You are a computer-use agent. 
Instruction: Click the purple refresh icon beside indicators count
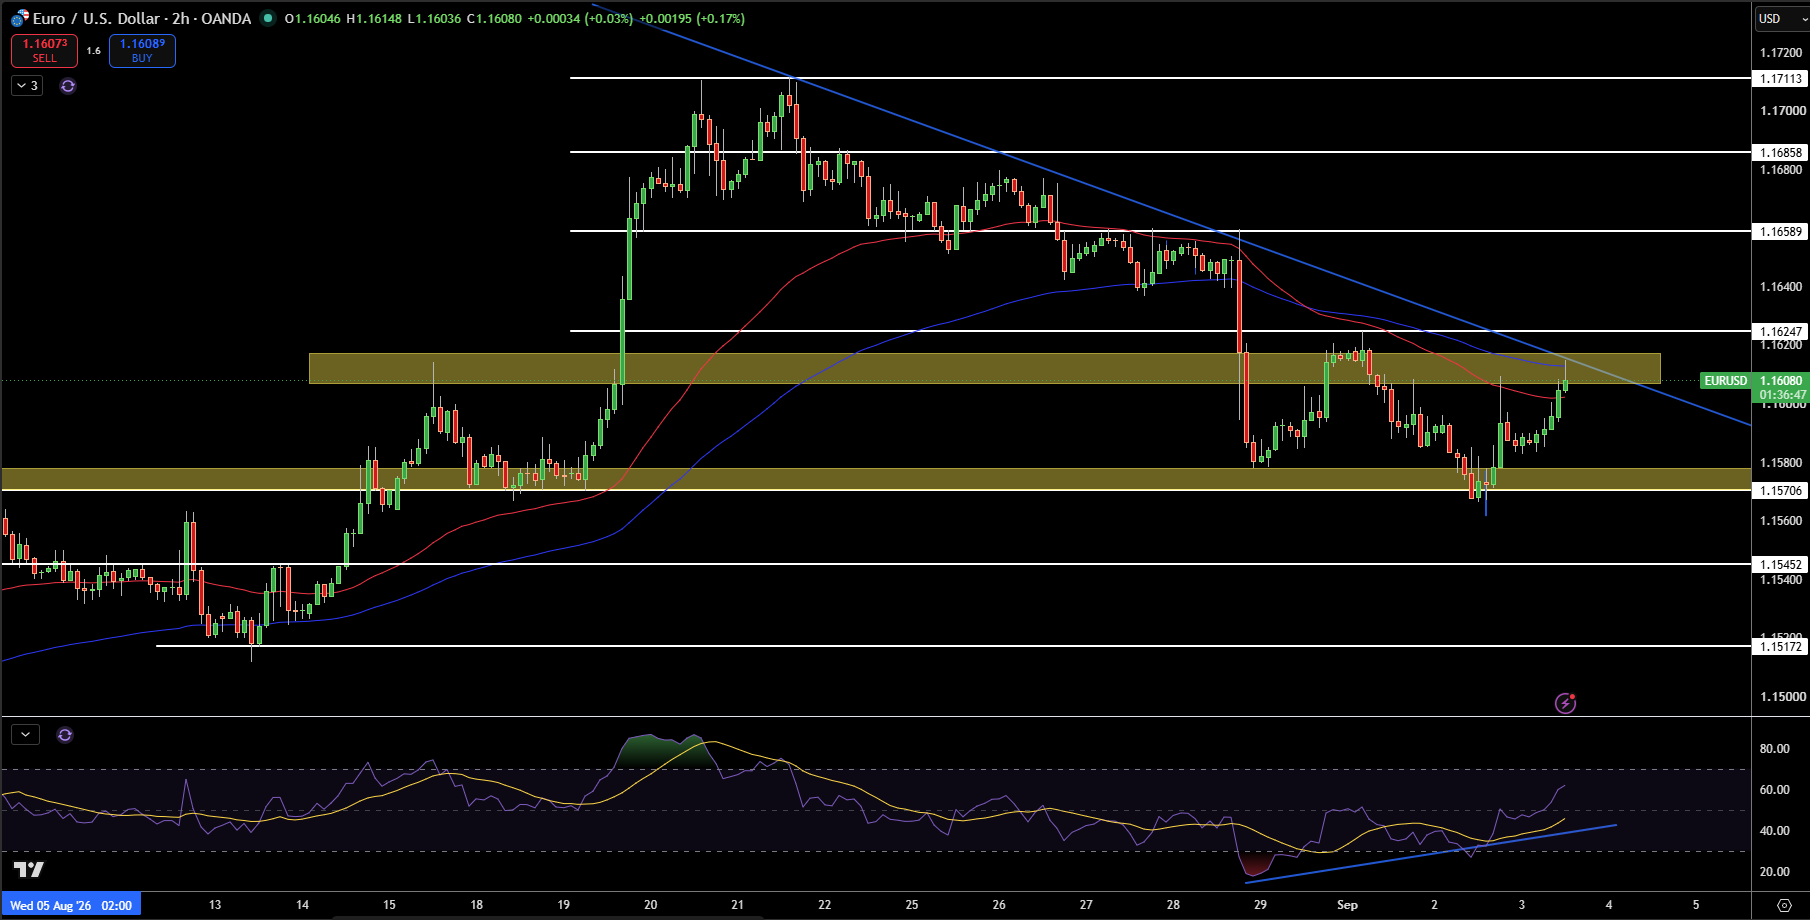[68, 86]
